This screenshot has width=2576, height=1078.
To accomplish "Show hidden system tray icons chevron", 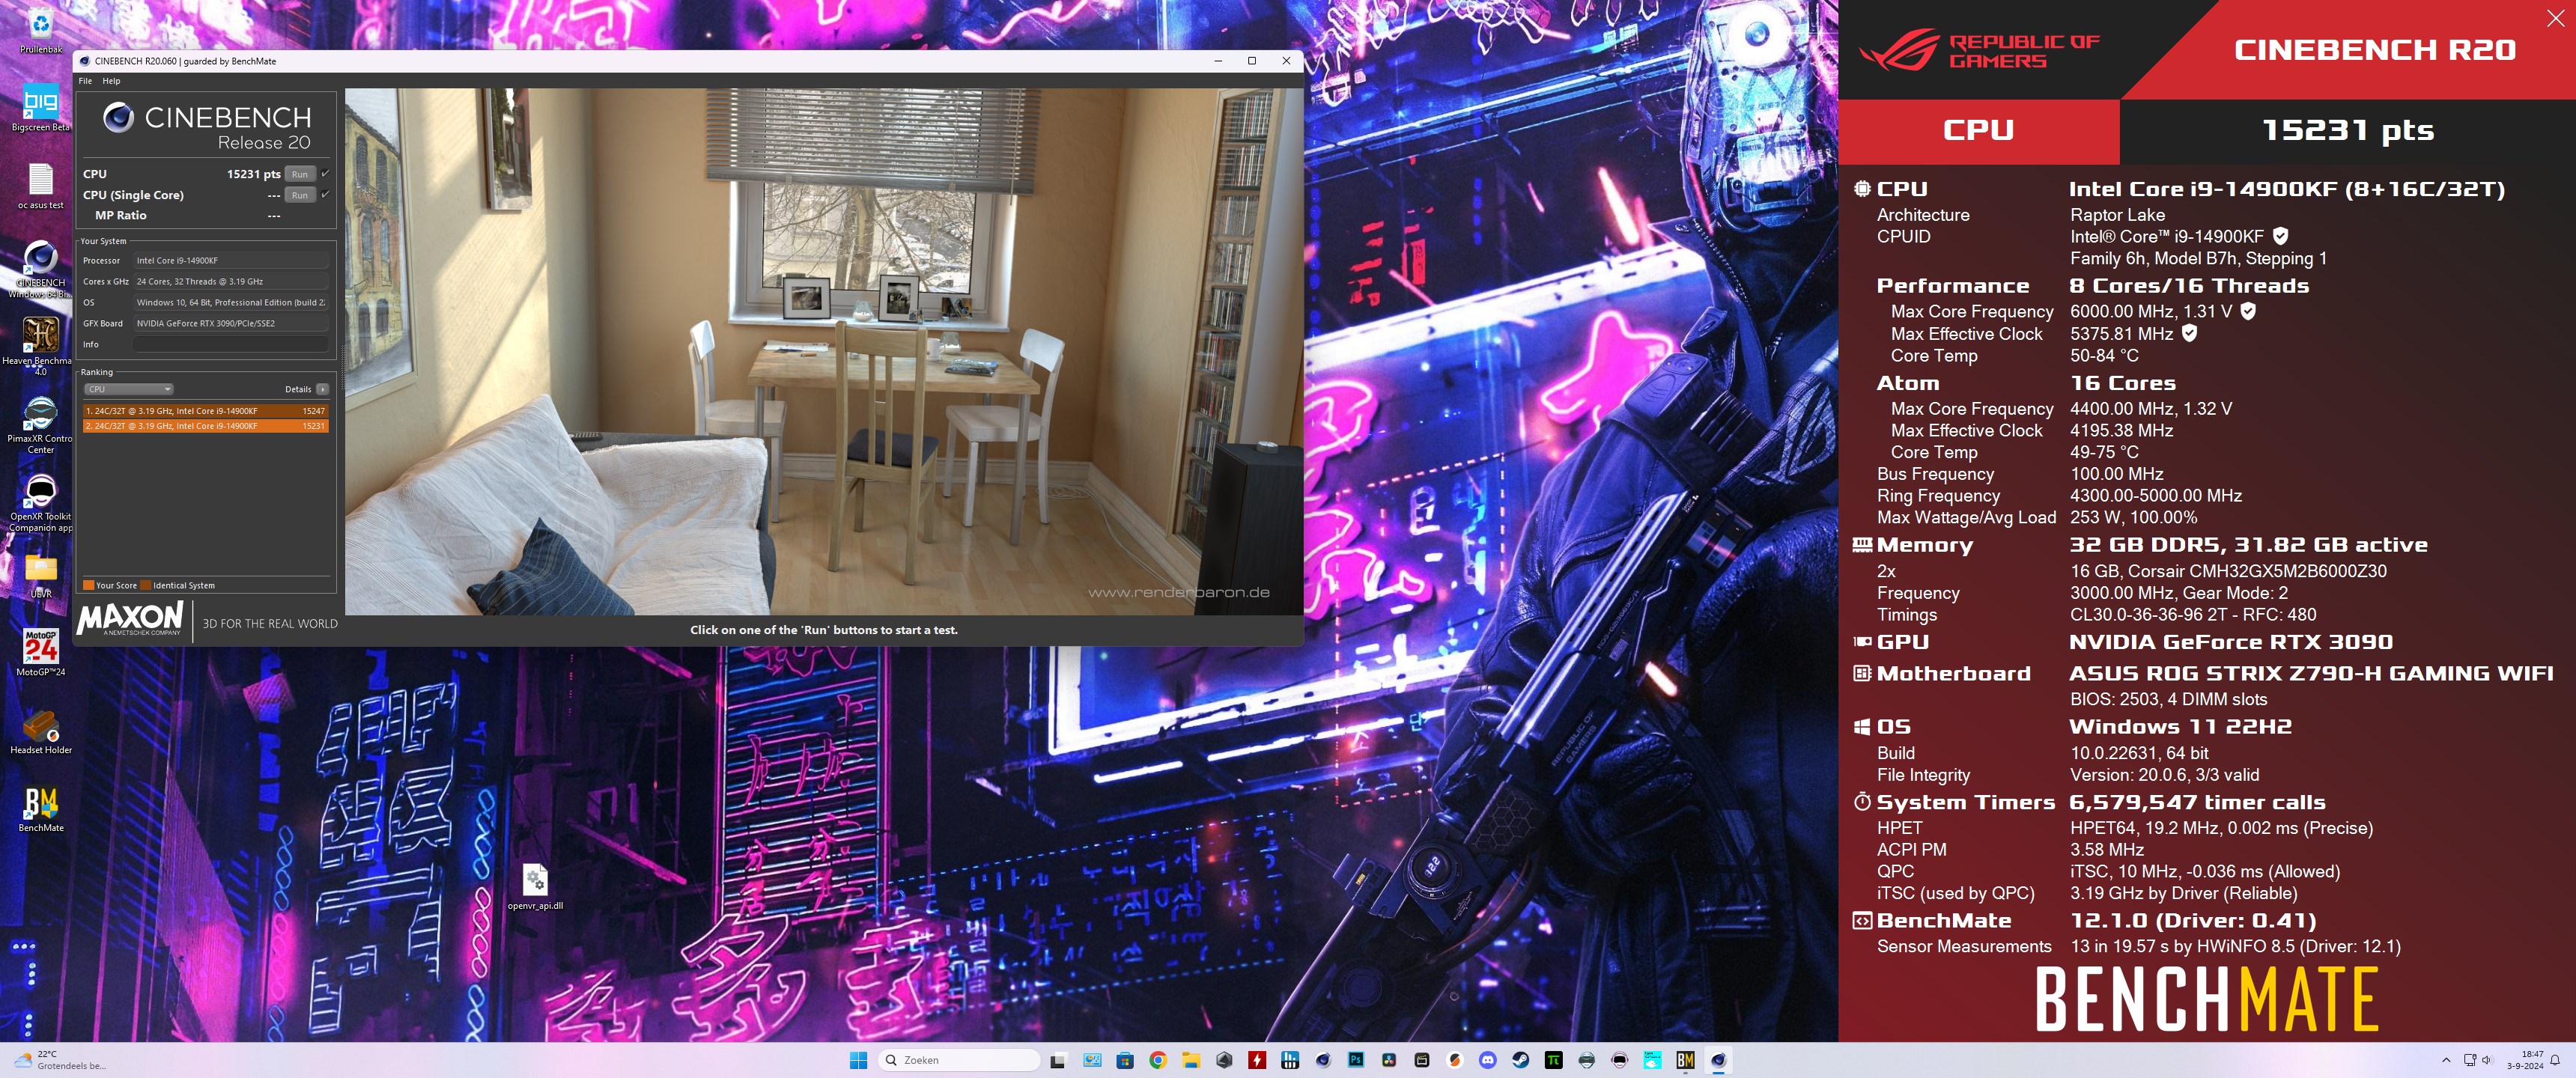I will point(2446,1060).
